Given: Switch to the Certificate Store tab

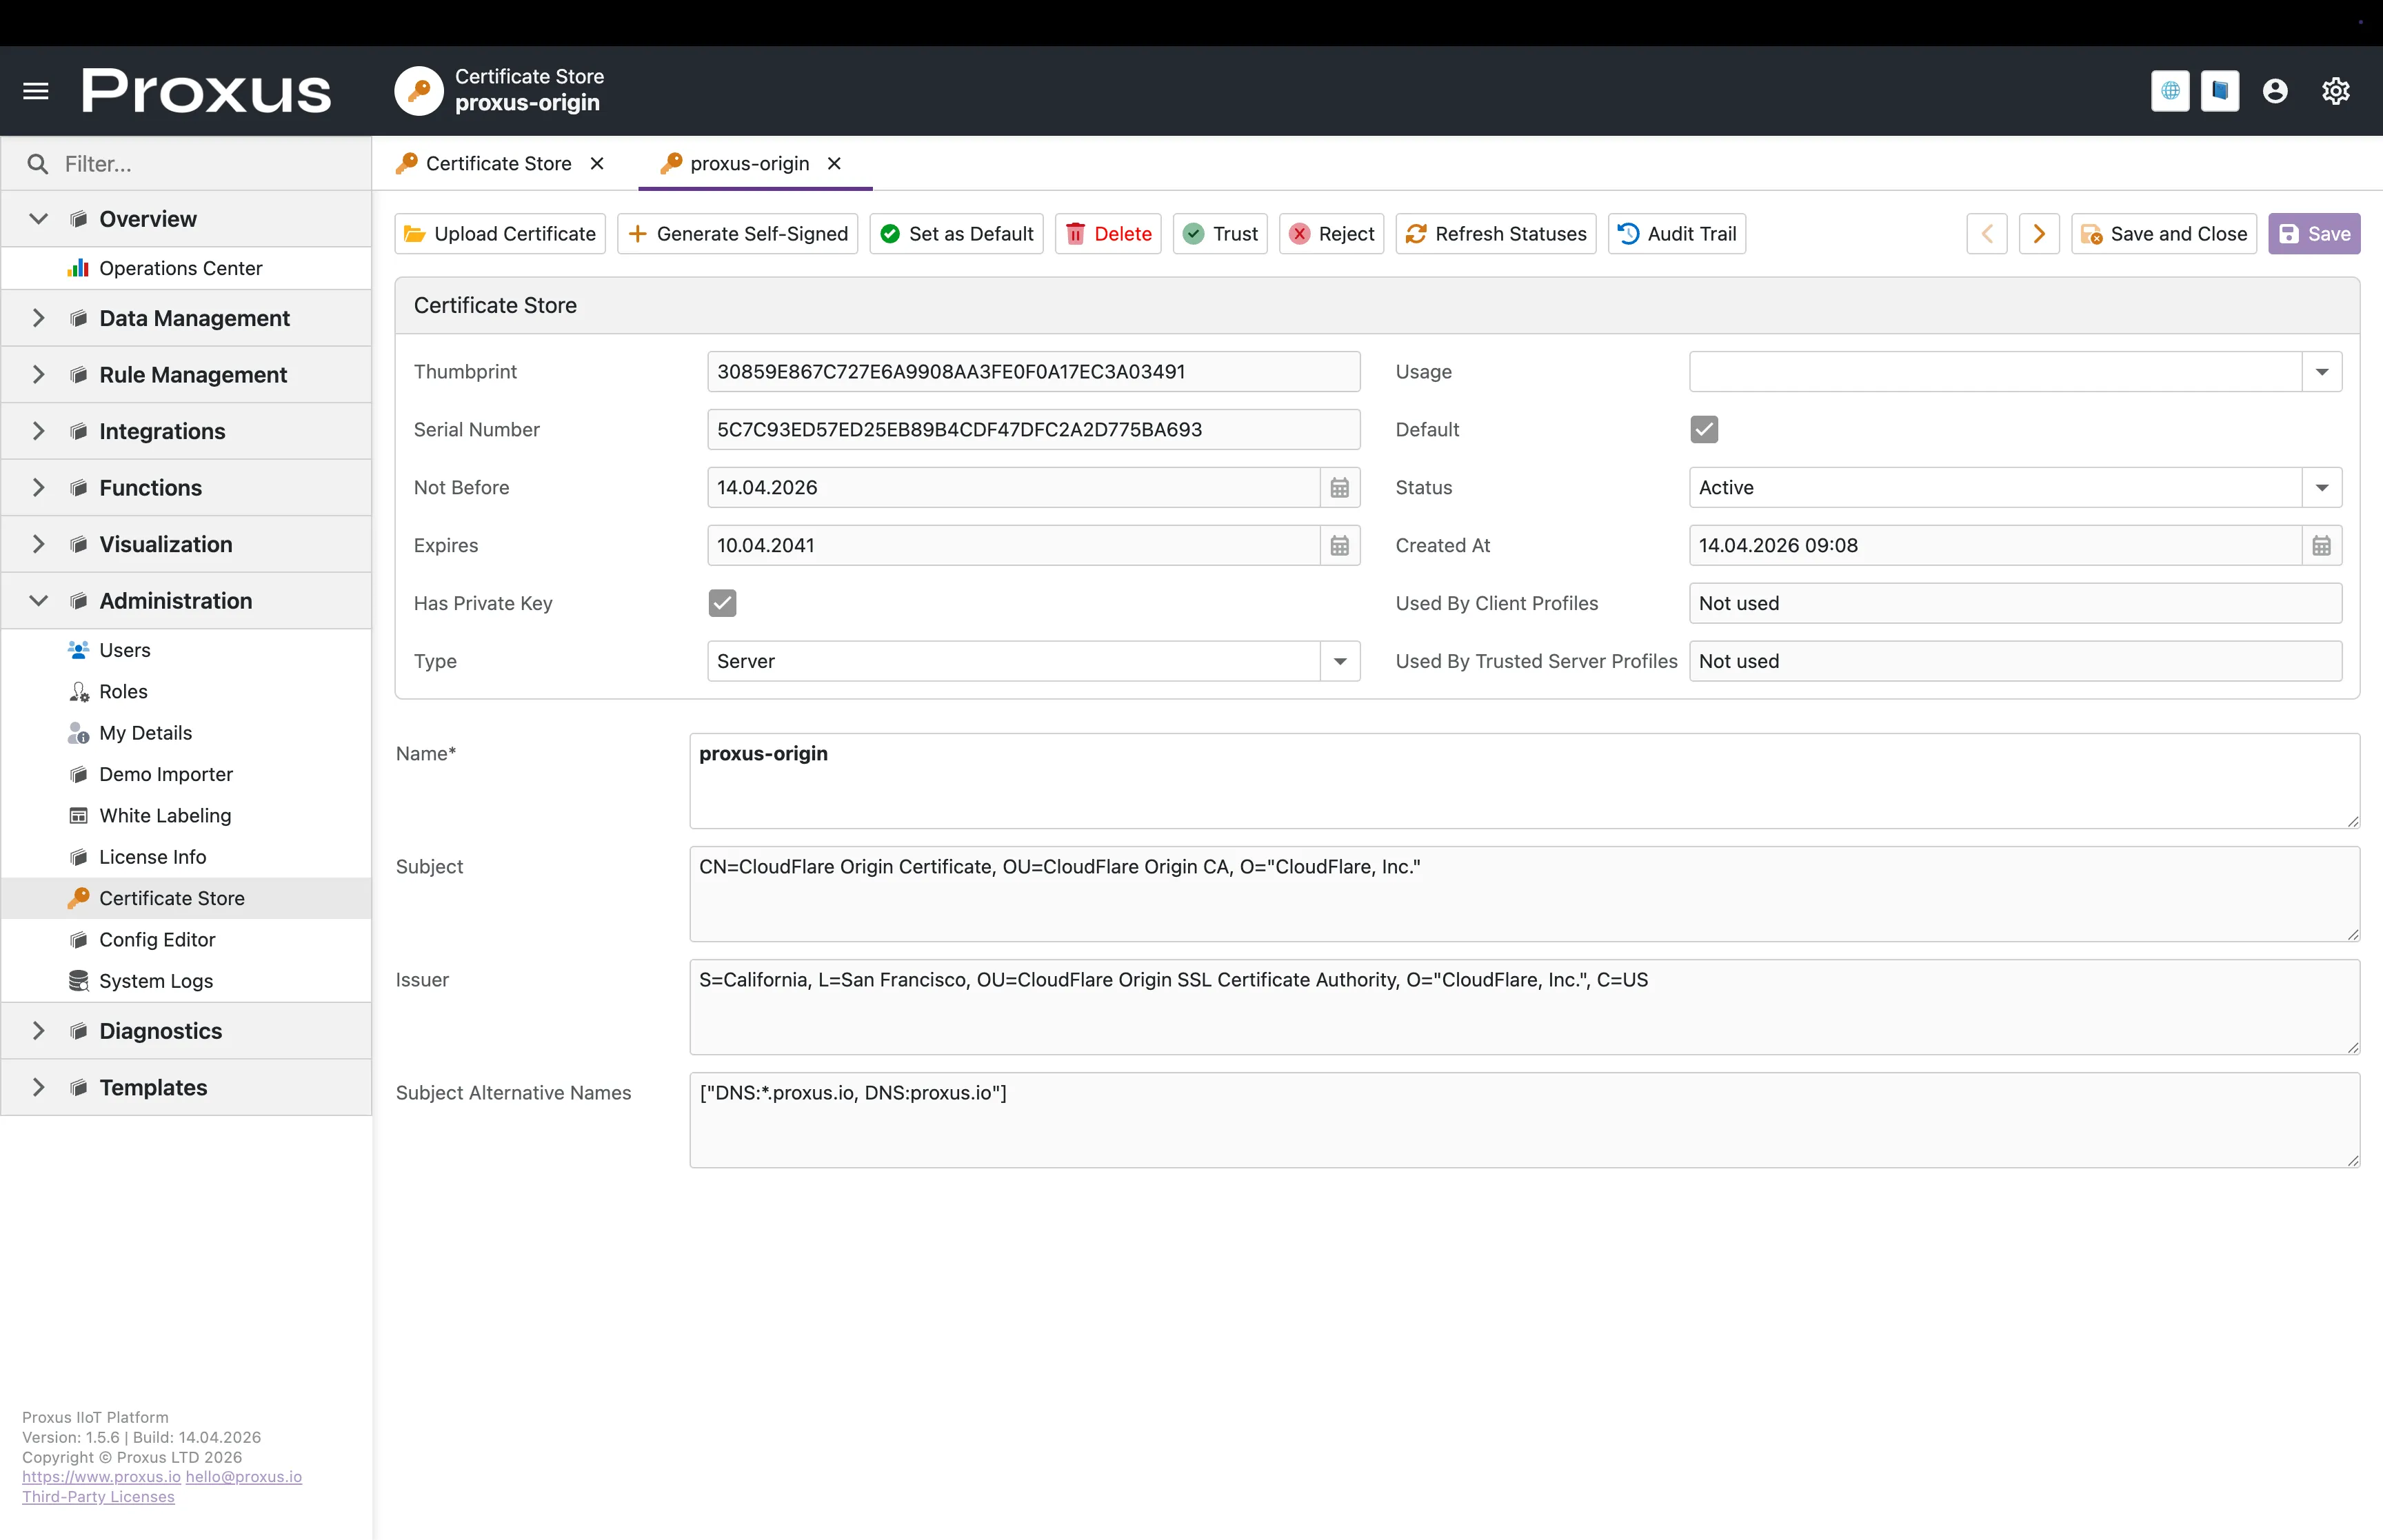Looking at the screenshot, I should tap(498, 163).
